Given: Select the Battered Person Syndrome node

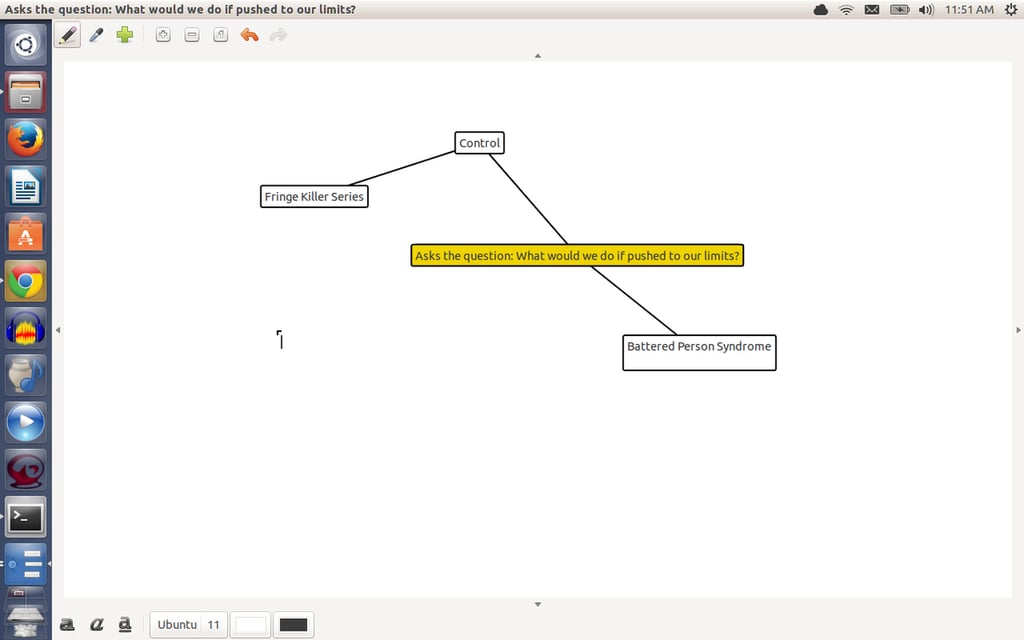Looking at the screenshot, I should pos(699,353).
